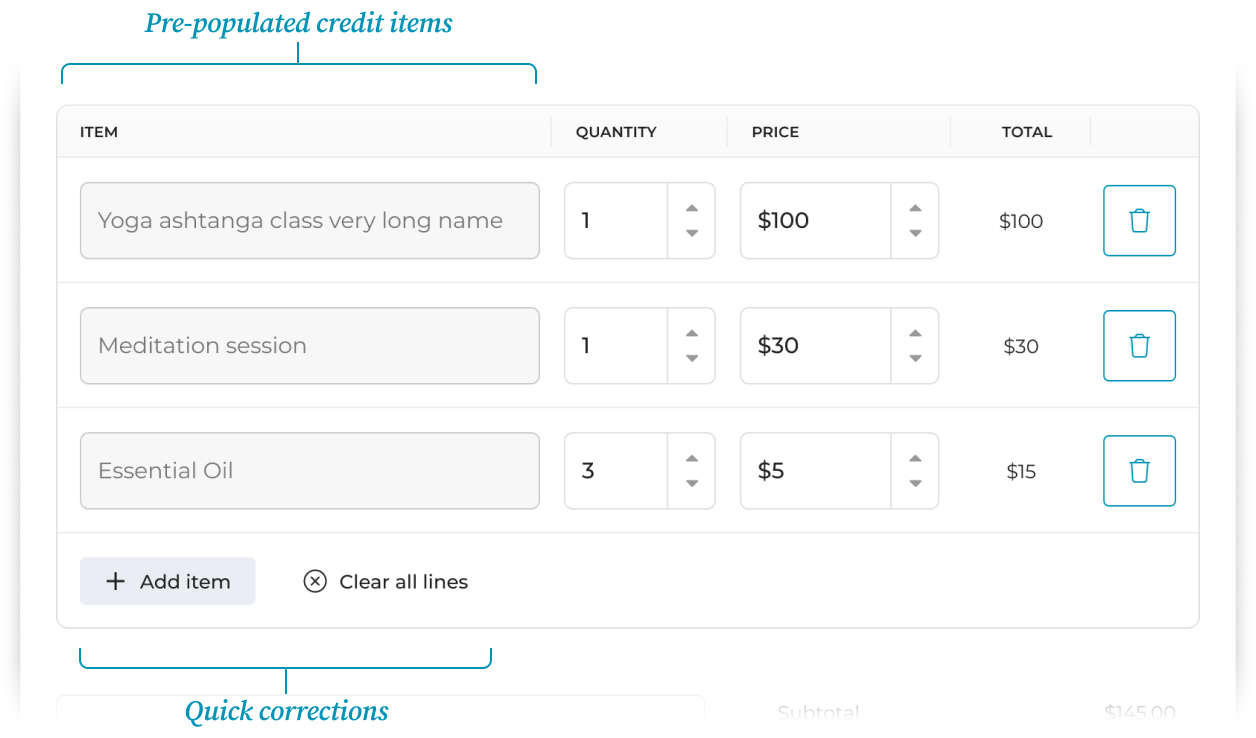Click the Add item button

pyautogui.click(x=168, y=581)
